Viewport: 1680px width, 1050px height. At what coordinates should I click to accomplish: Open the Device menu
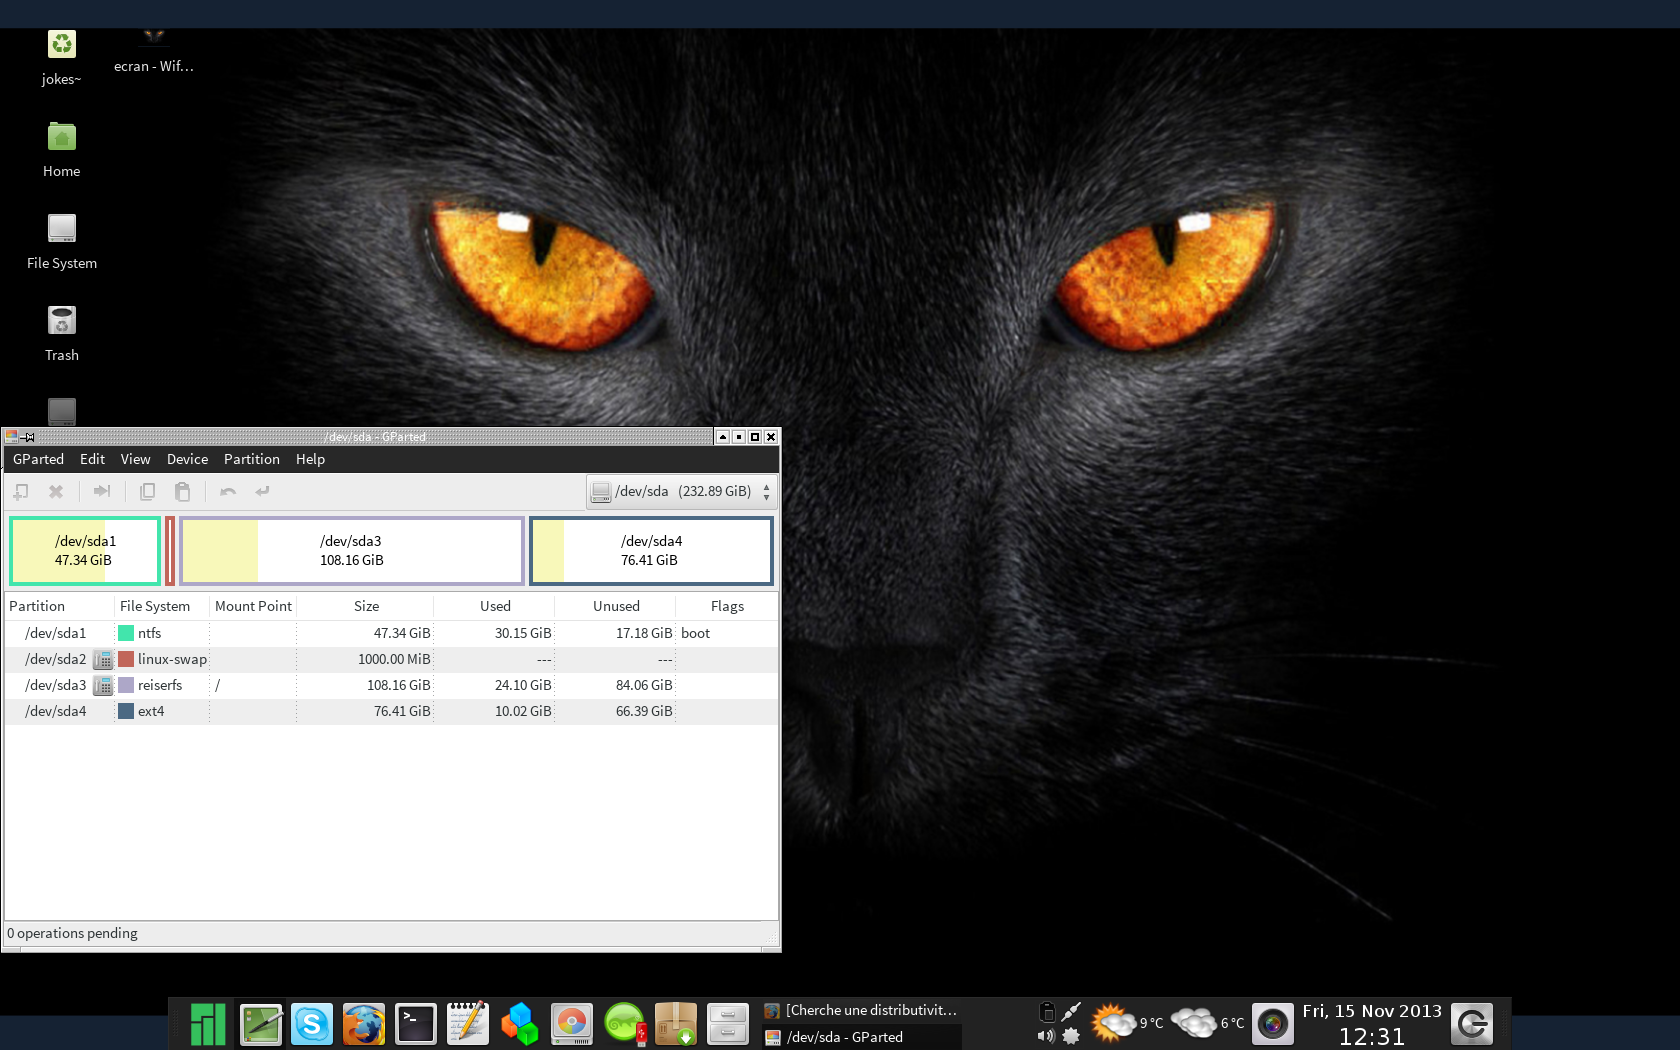pos(187,459)
